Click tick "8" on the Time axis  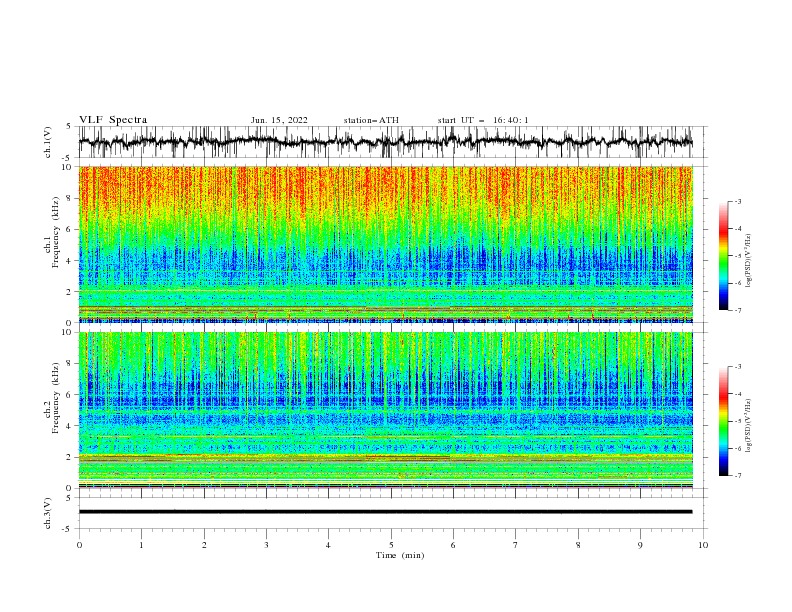tap(578, 545)
